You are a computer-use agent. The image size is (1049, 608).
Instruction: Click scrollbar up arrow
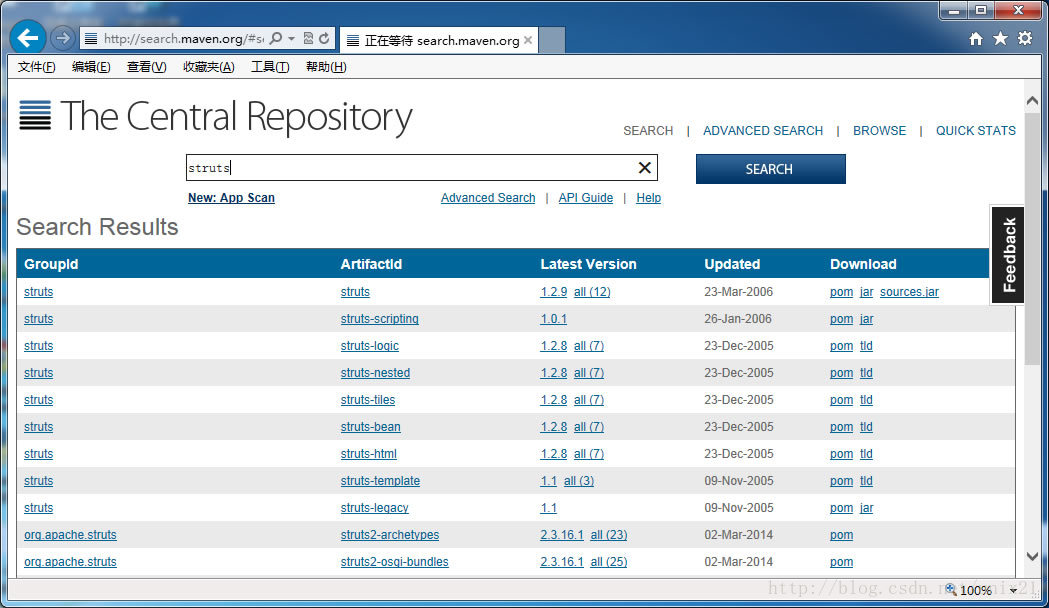pyautogui.click(x=1032, y=101)
